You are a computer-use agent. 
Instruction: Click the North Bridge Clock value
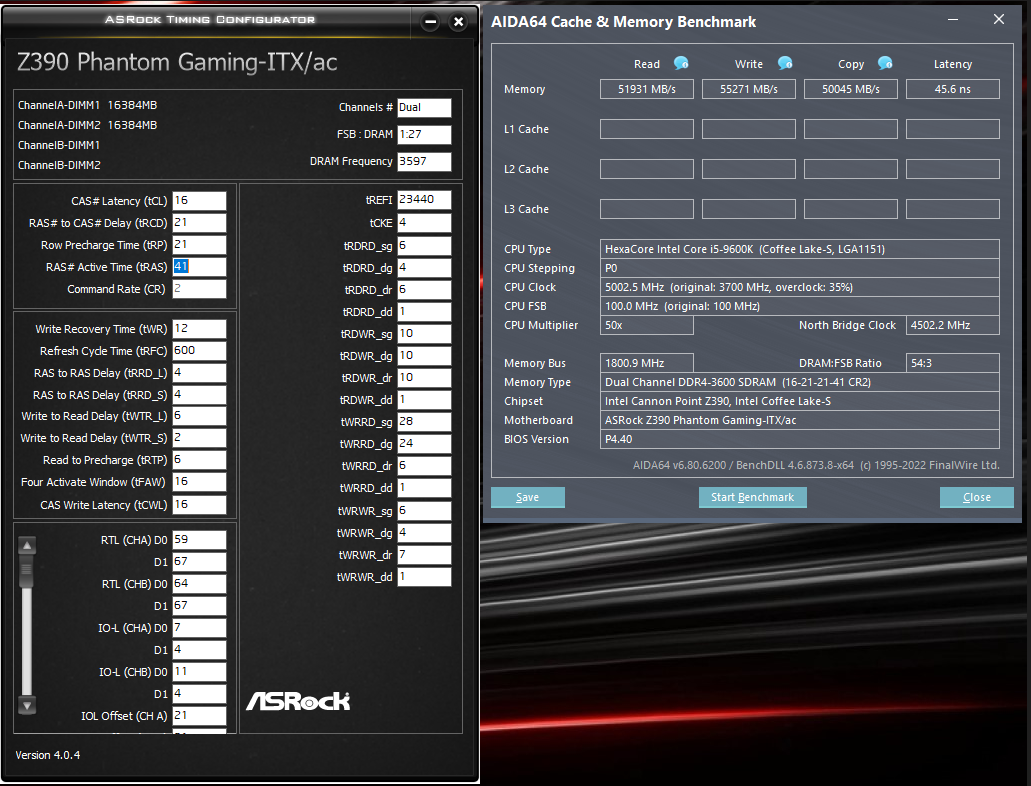point(953,326)
